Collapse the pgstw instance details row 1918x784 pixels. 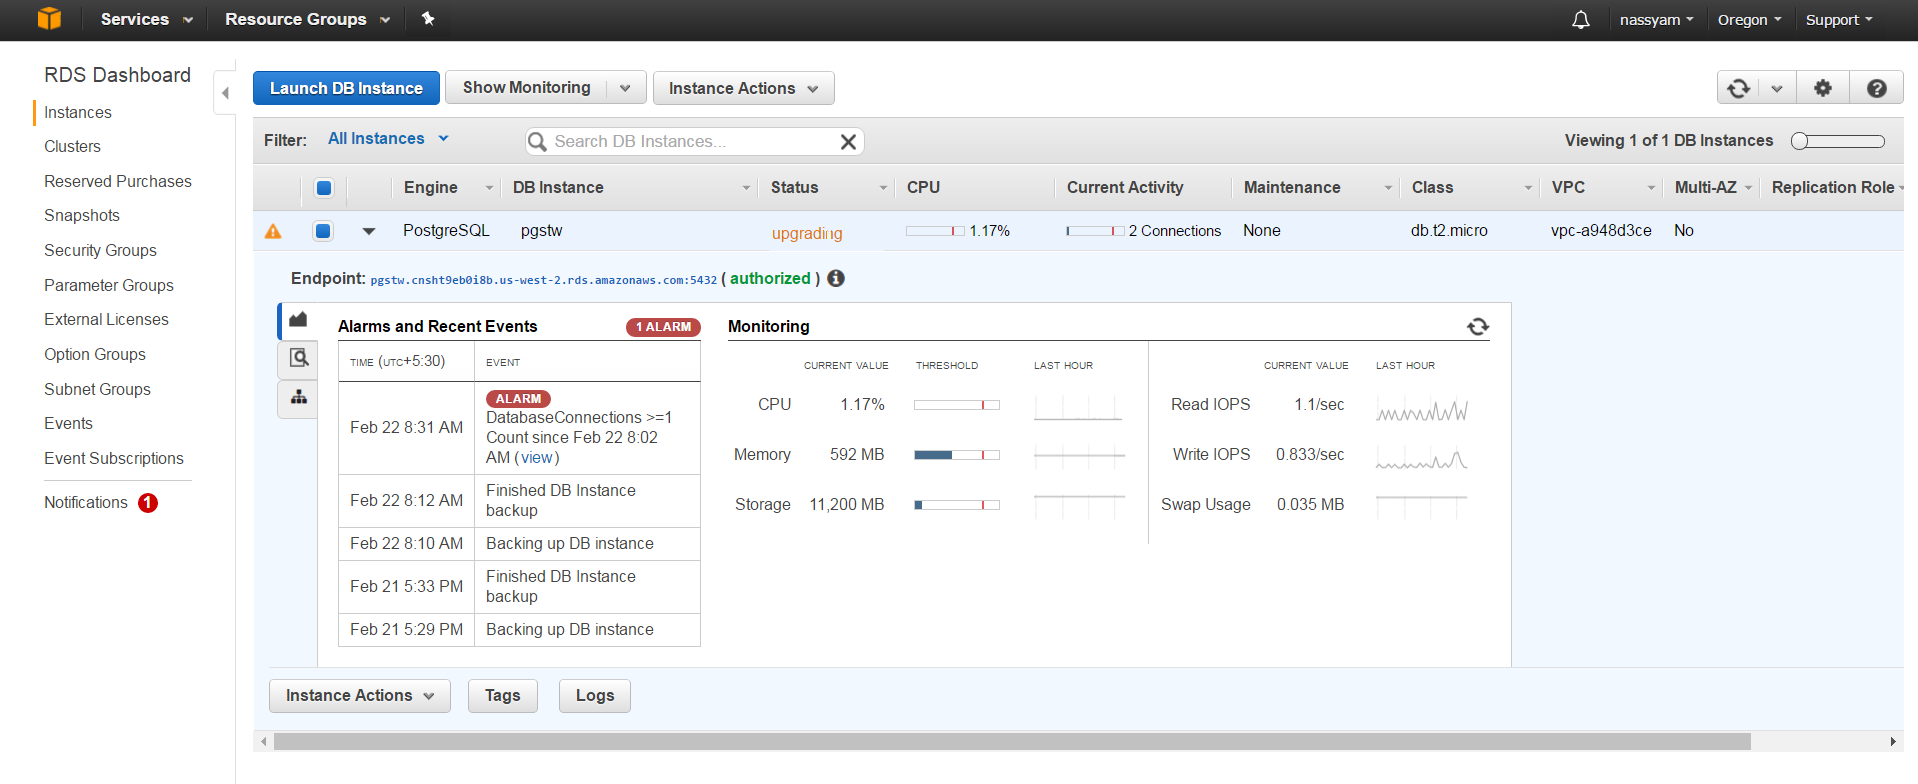coord(369,231)
